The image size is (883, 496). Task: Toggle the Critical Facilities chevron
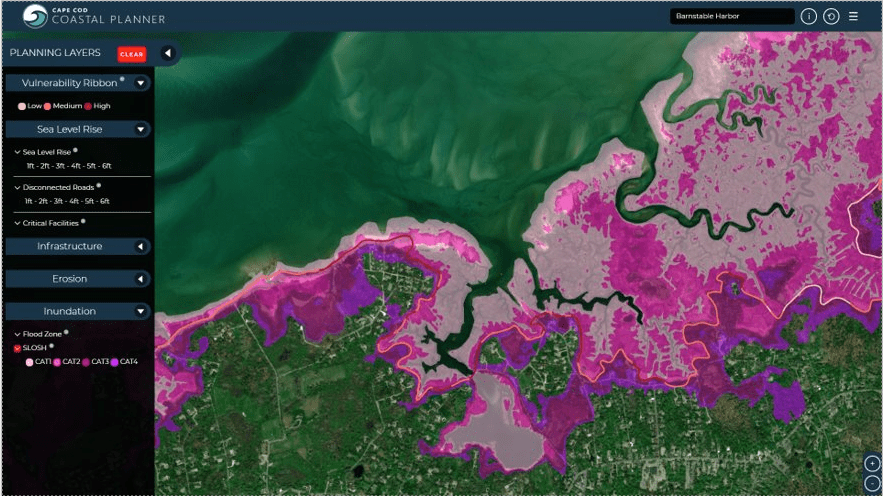(17, 224)
